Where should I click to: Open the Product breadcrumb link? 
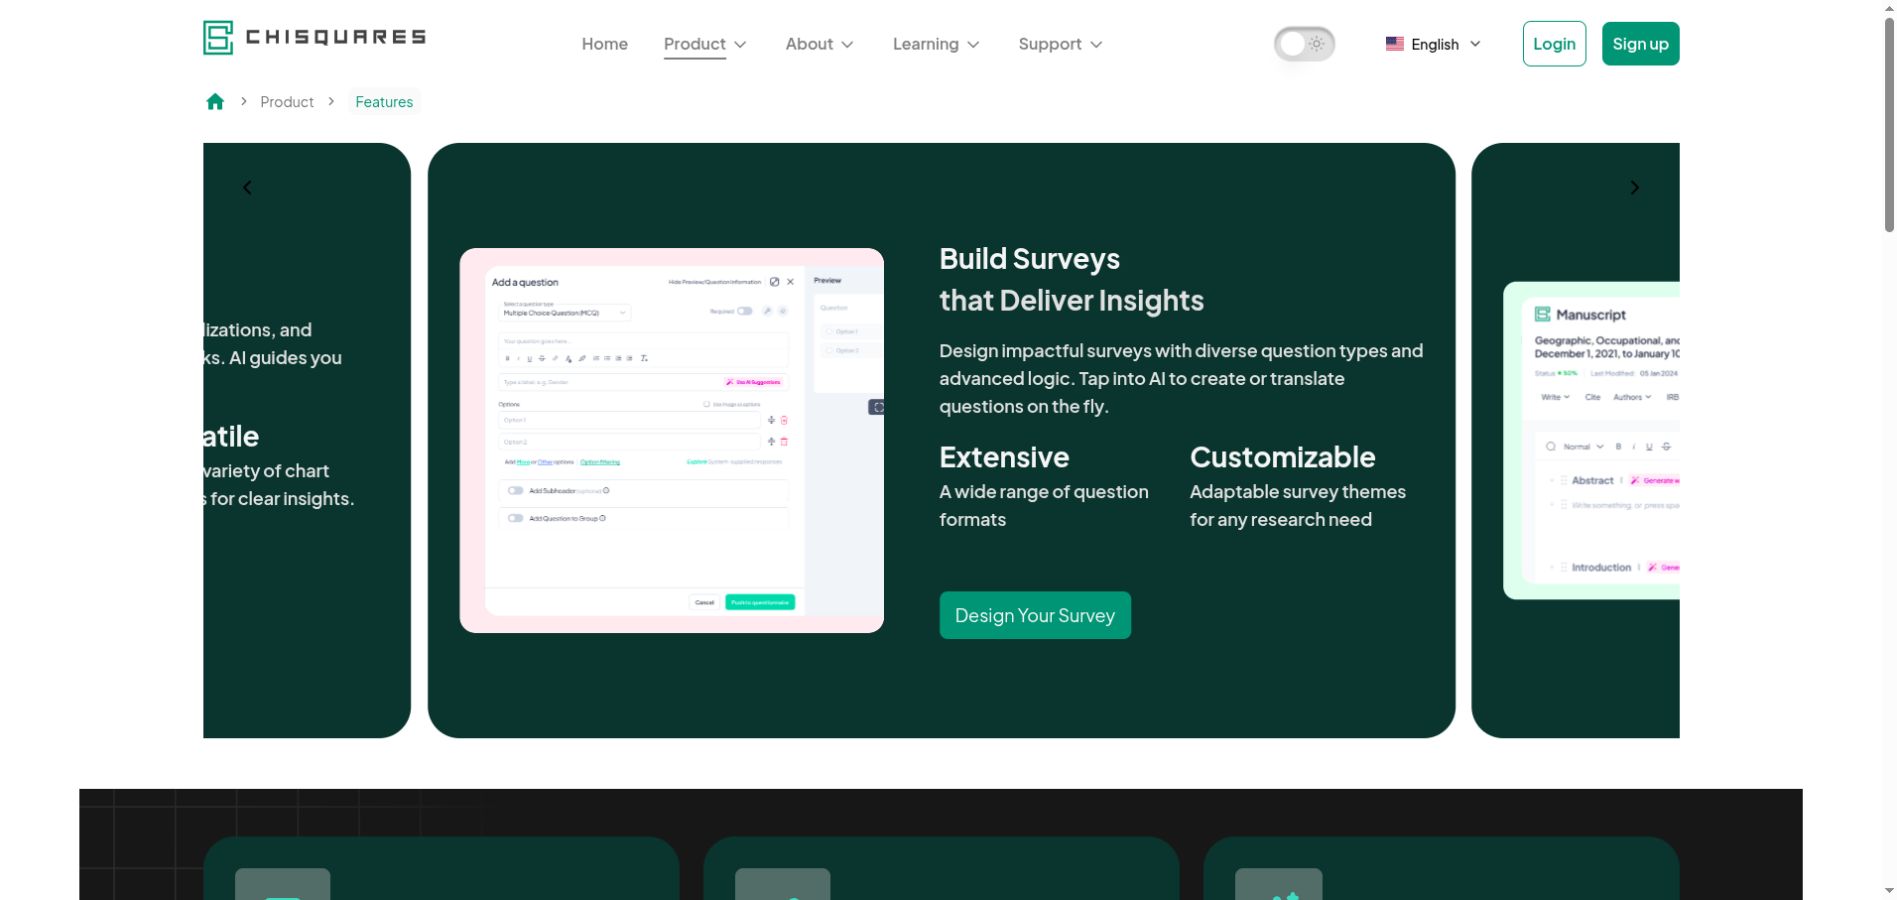(287, 102)
